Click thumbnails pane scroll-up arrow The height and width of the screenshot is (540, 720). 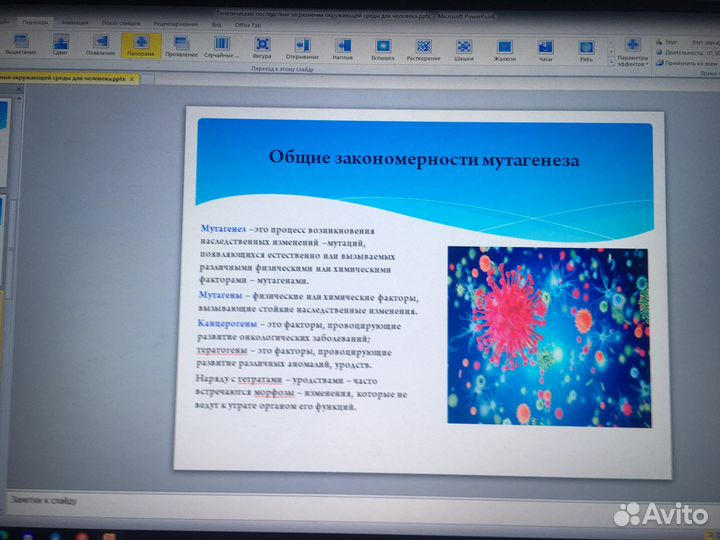(19, 98)
